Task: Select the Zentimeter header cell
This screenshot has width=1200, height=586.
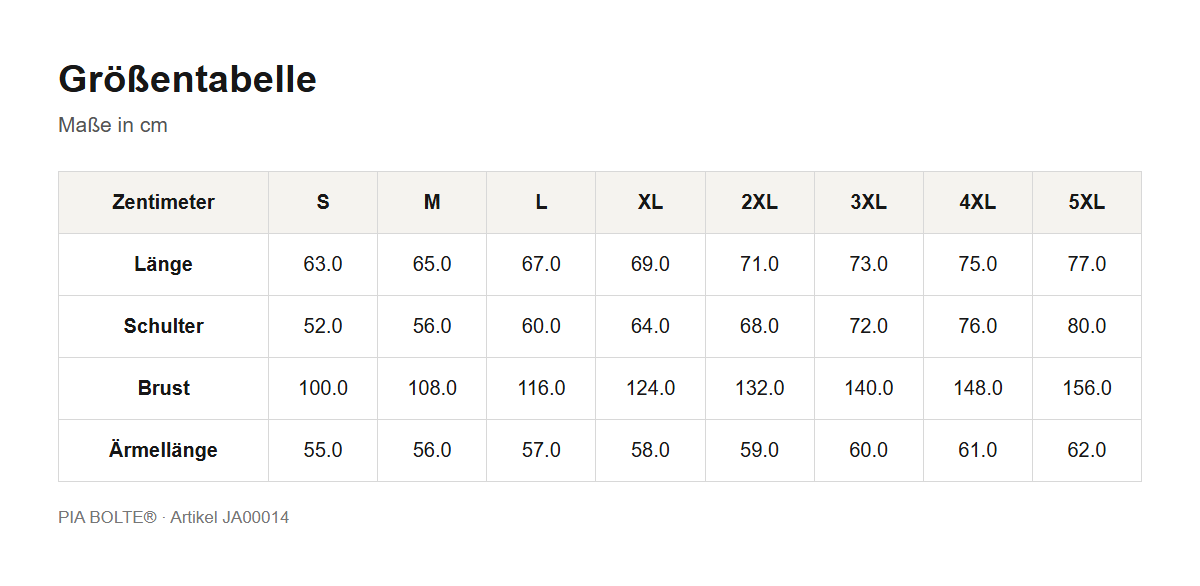Action: [x=163, y=202]
